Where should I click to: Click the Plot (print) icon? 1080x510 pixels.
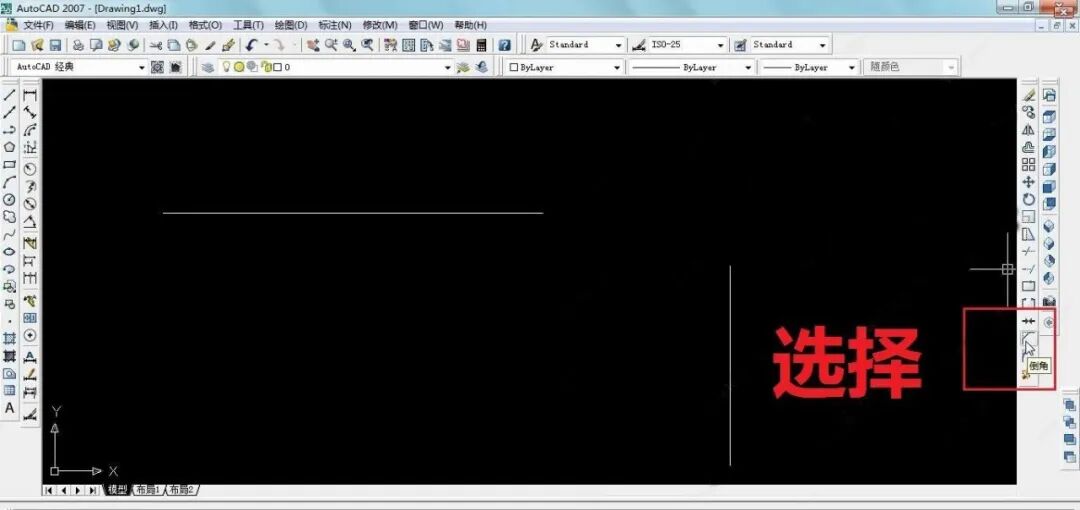click(x=79, y=45)
